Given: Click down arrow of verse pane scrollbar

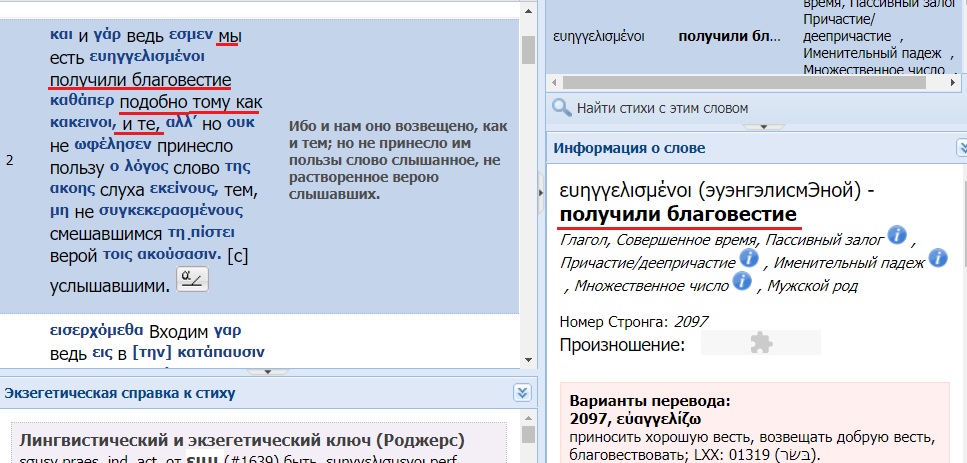Looking at the screenshot, I should tap(527, 360).
